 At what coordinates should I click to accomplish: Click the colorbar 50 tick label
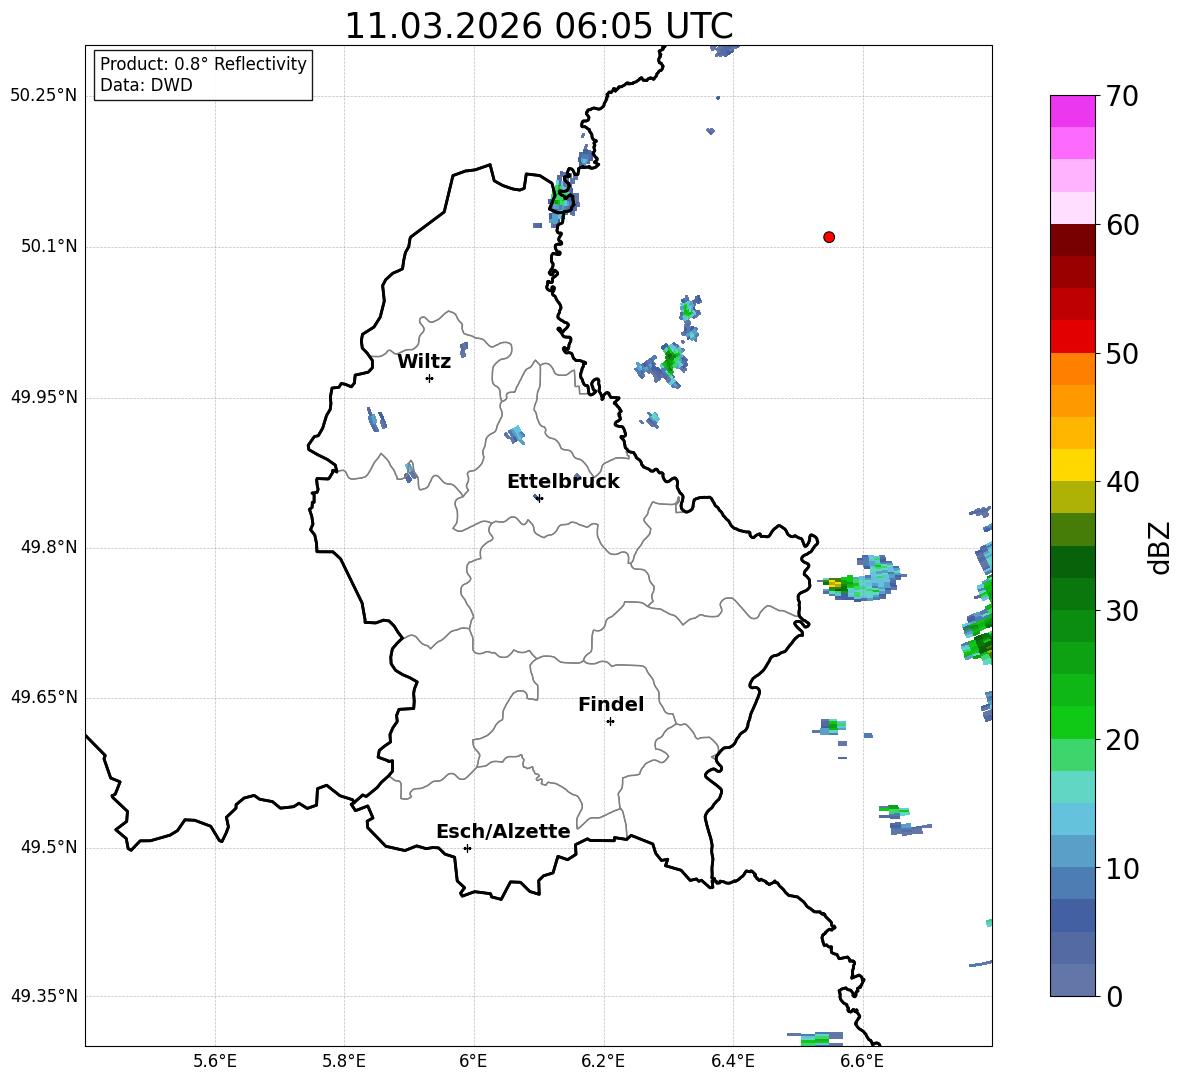coord(1122,353)
